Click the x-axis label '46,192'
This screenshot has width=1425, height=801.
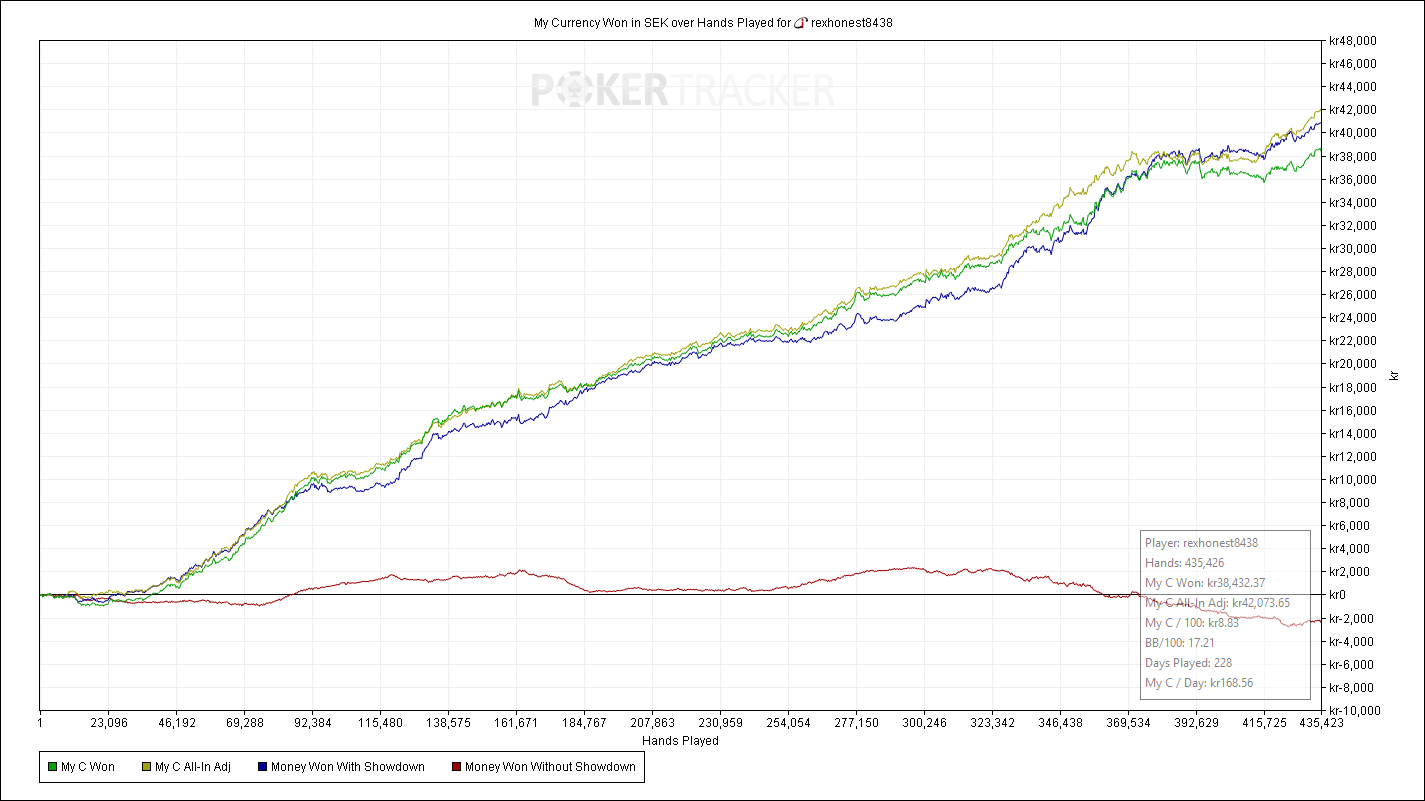pyautogui.click(x=177, y=722)
